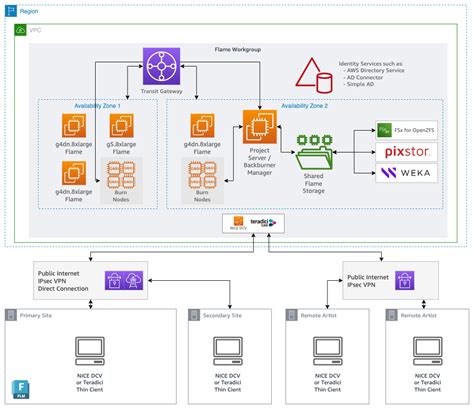Click the g5.8xlarge Flame instance icon
Viewport: 474px width, 409px height.
click(122, 125)
